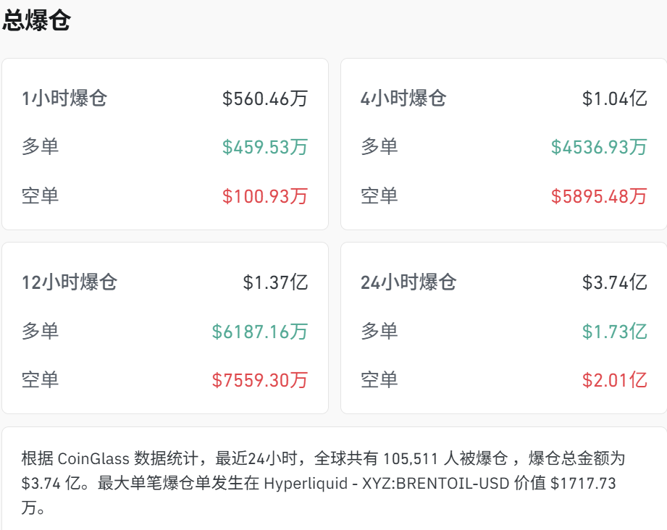The image size is (667, 530).
Task: Click the red short value $2.01亿
Action: [614, 380]
